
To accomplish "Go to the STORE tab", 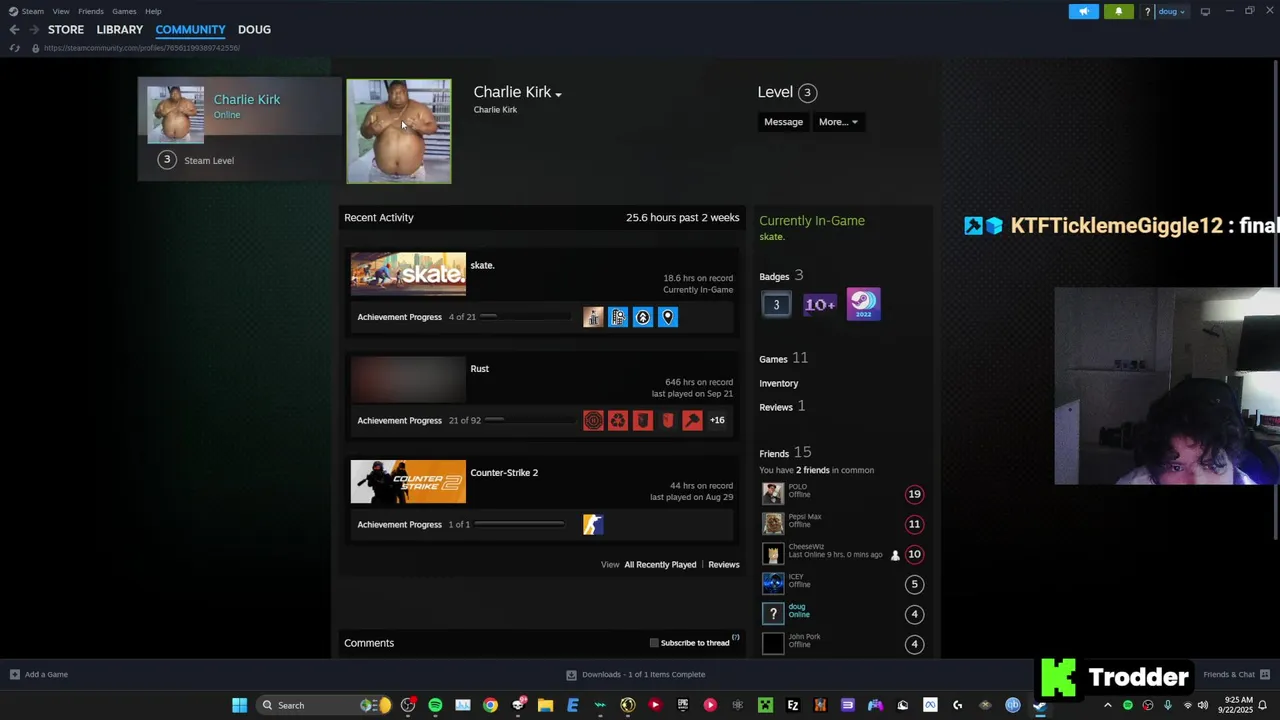I will point(66,29).
